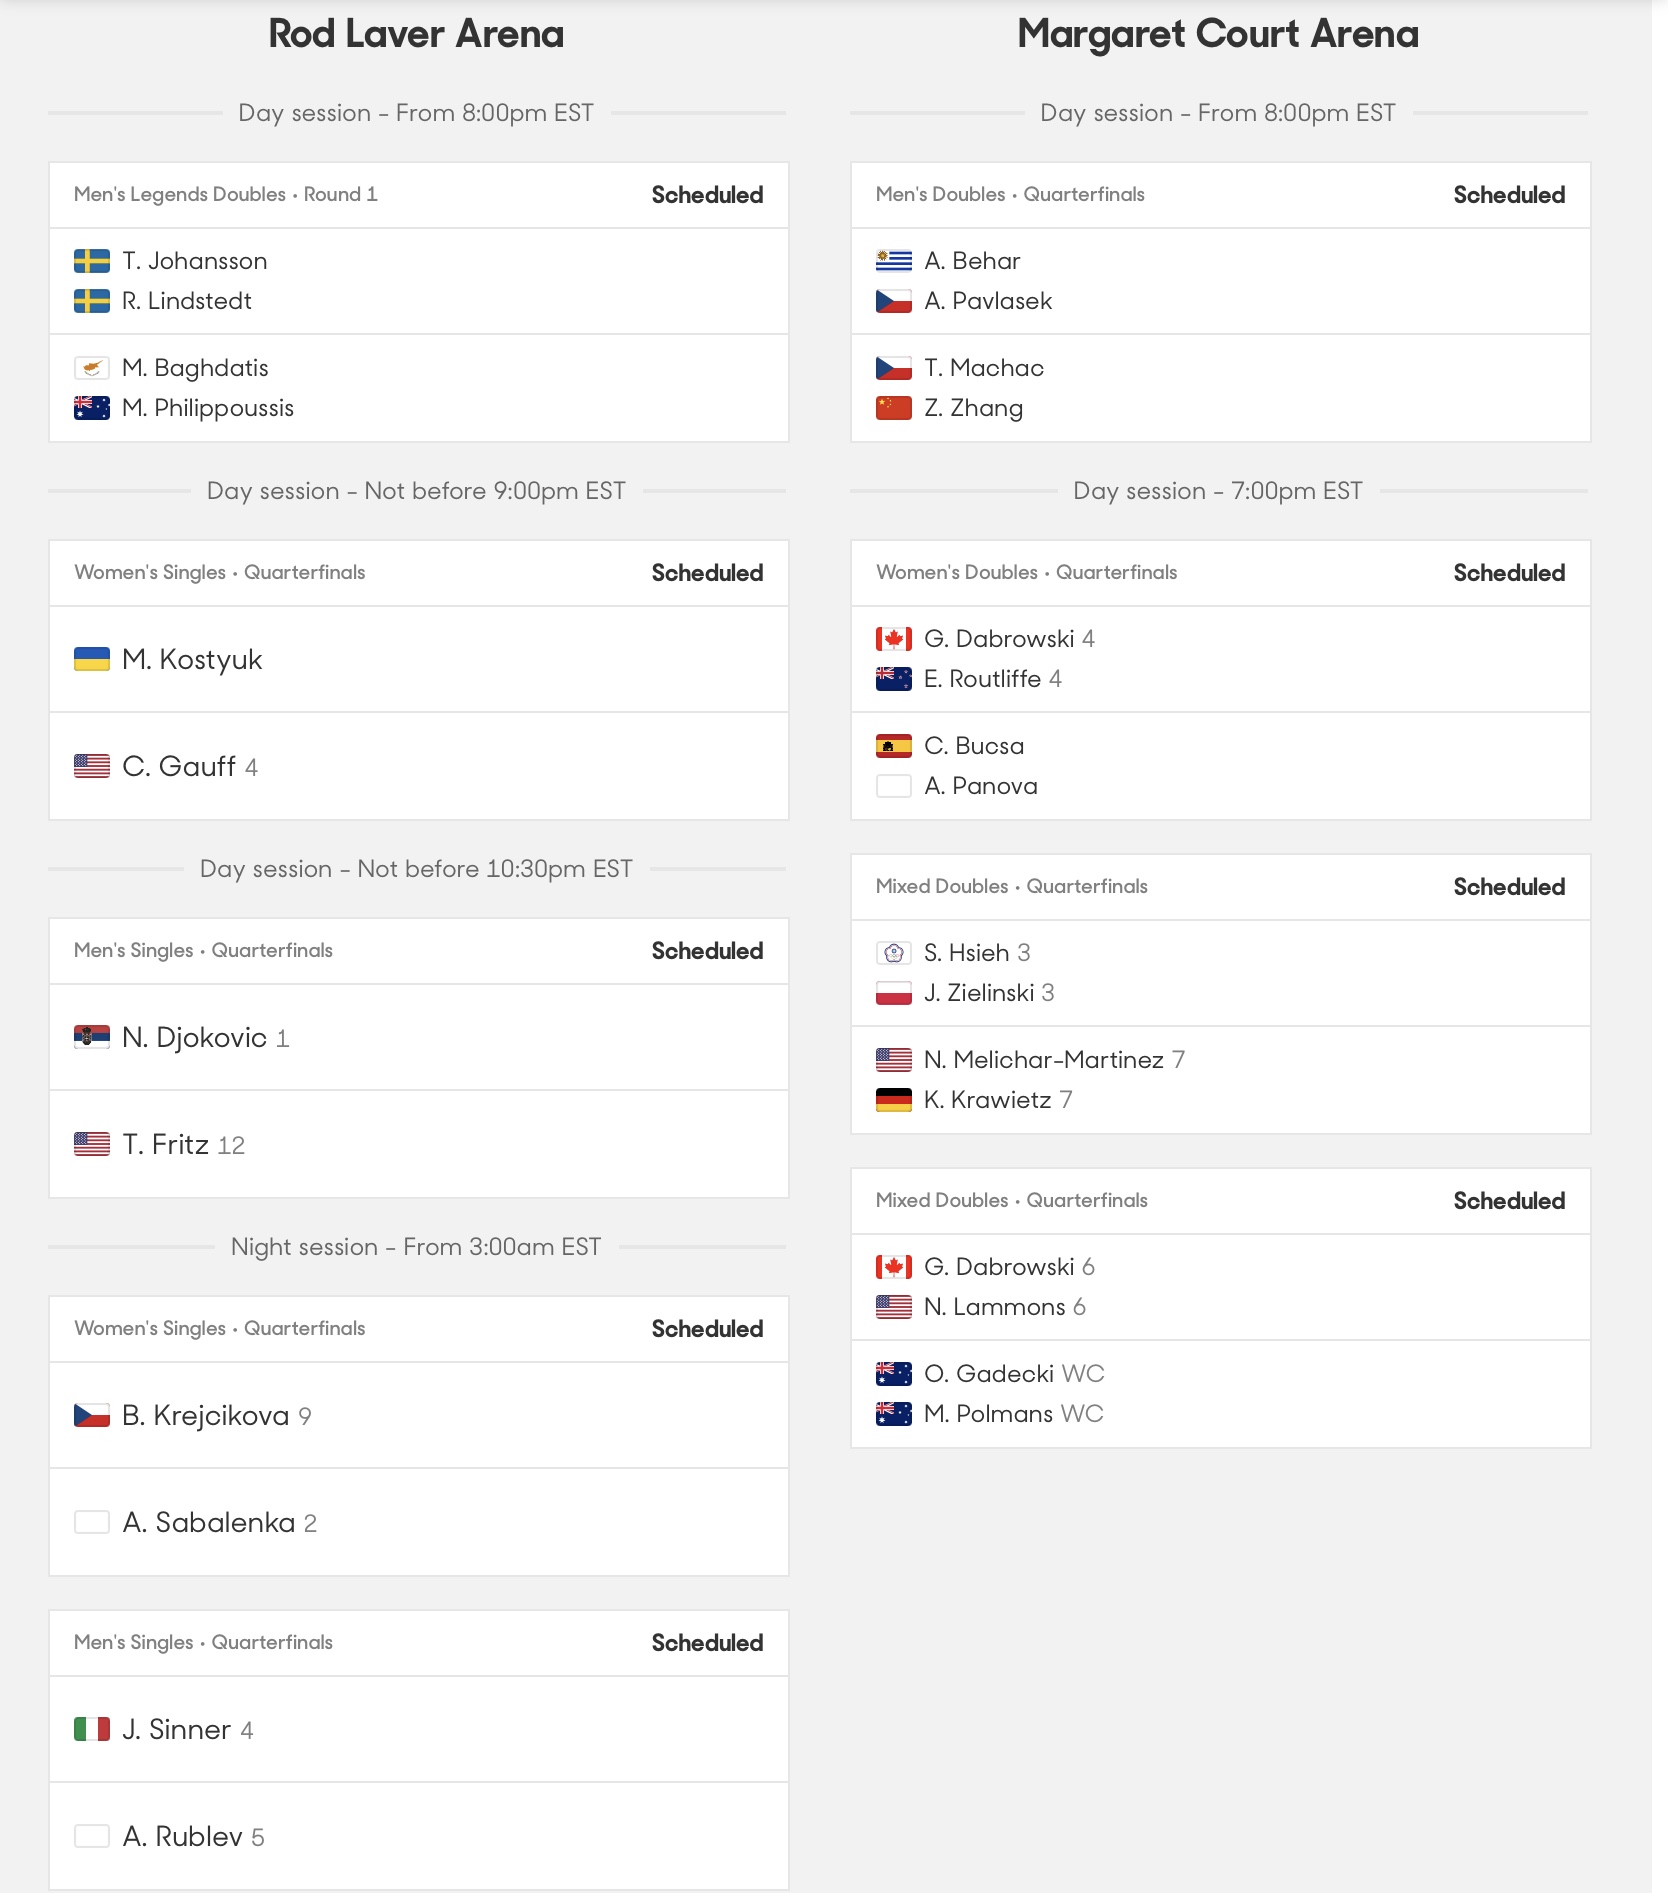Click Serbia flag beside N. Djokovic

[x=92, y=1037]
